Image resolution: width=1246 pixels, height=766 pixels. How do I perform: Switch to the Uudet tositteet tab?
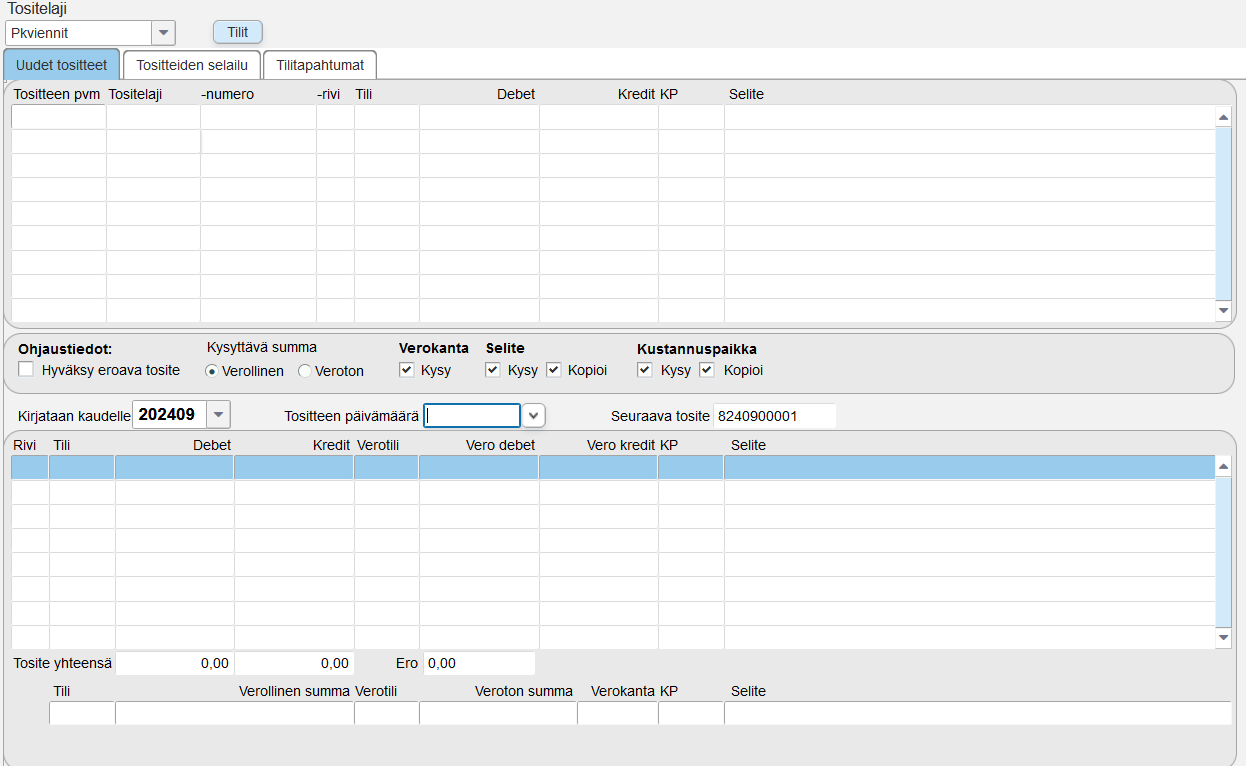[x=62, y=65]
